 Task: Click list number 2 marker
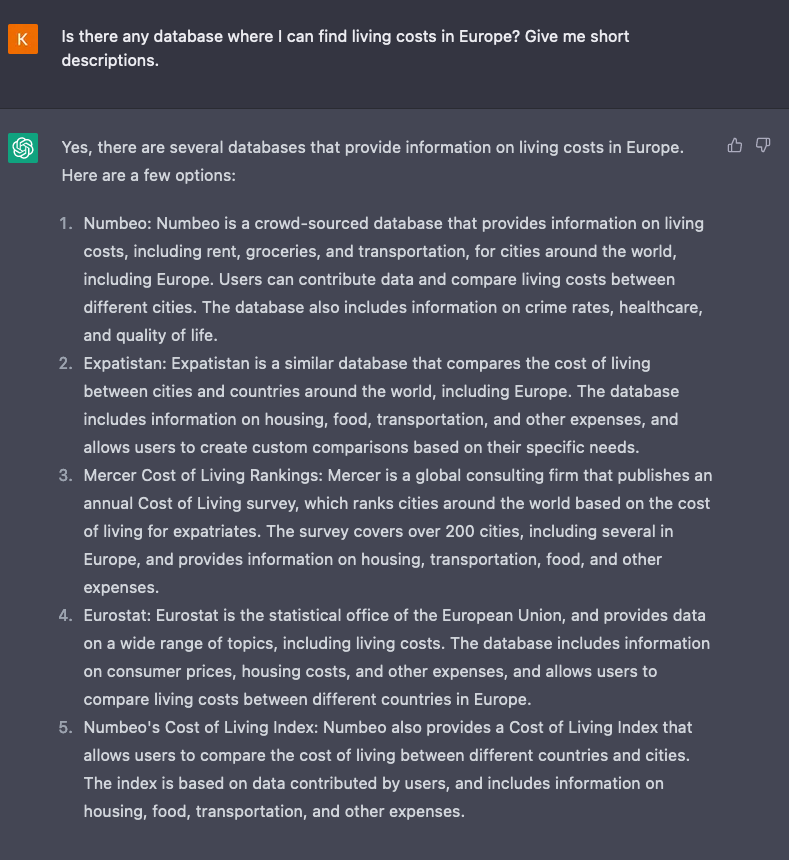66,363
